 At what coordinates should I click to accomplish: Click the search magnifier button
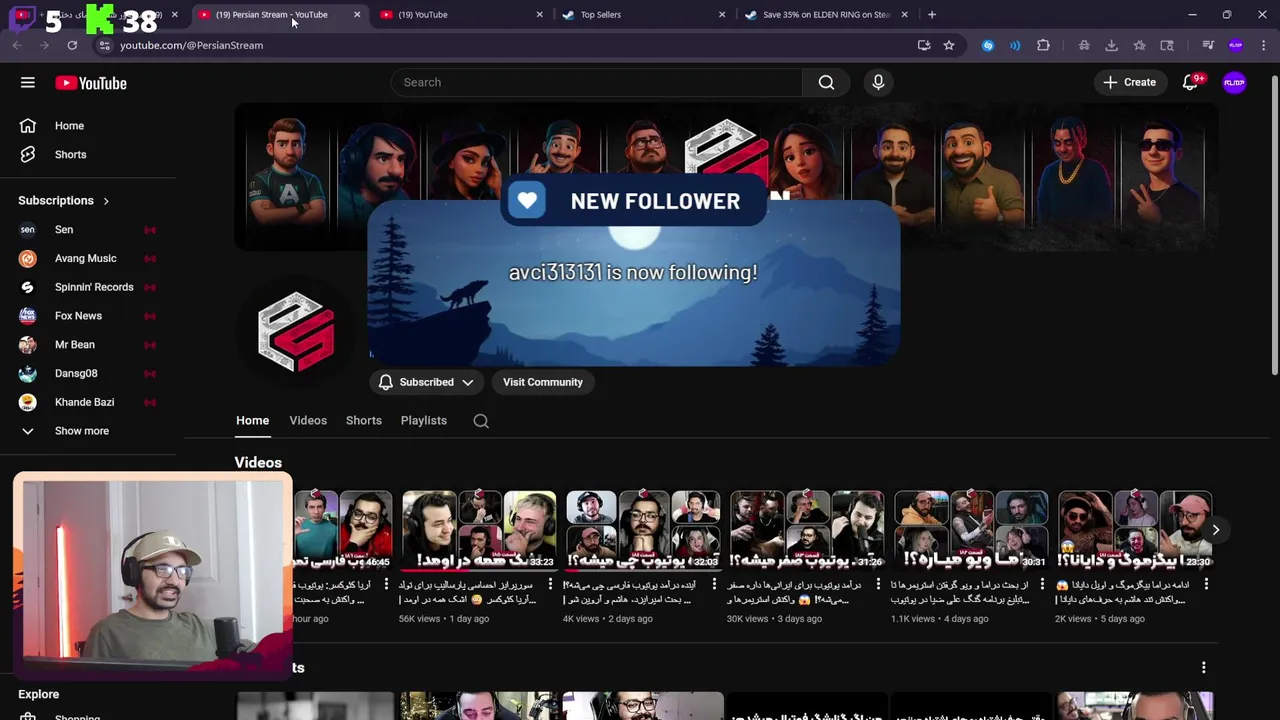[826, 82]
